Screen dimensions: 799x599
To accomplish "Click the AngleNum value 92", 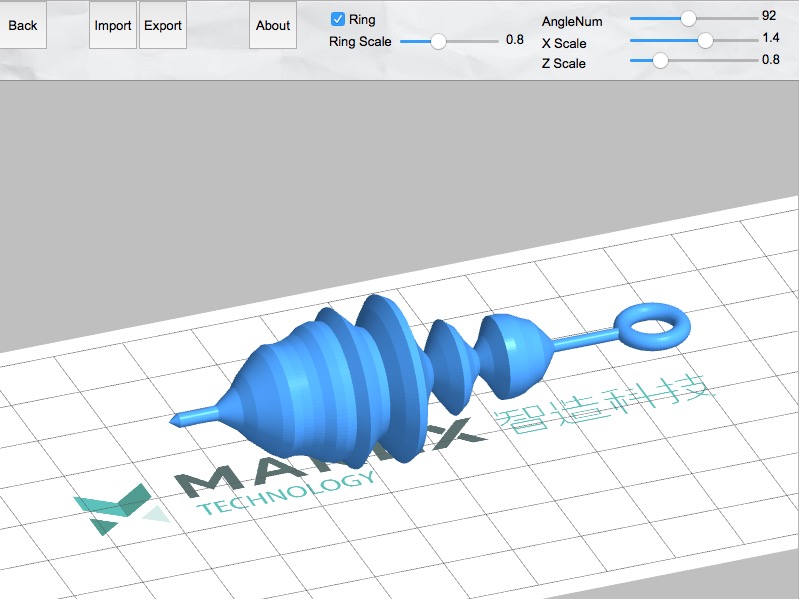I will [768, 16].
